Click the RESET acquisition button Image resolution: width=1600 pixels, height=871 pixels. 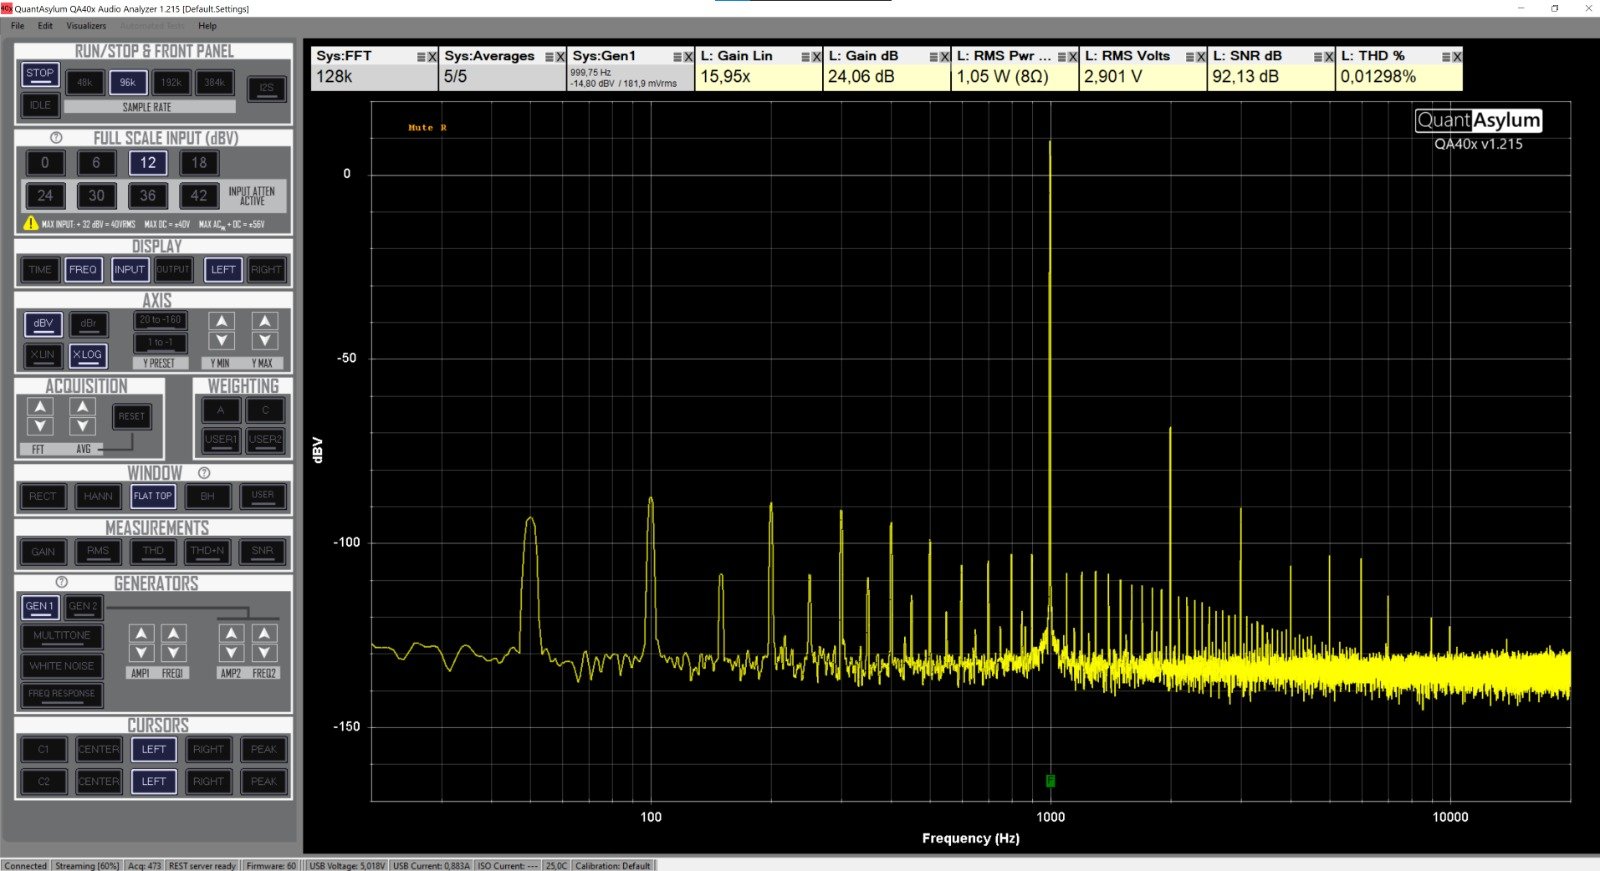click(x=131, y=417)
